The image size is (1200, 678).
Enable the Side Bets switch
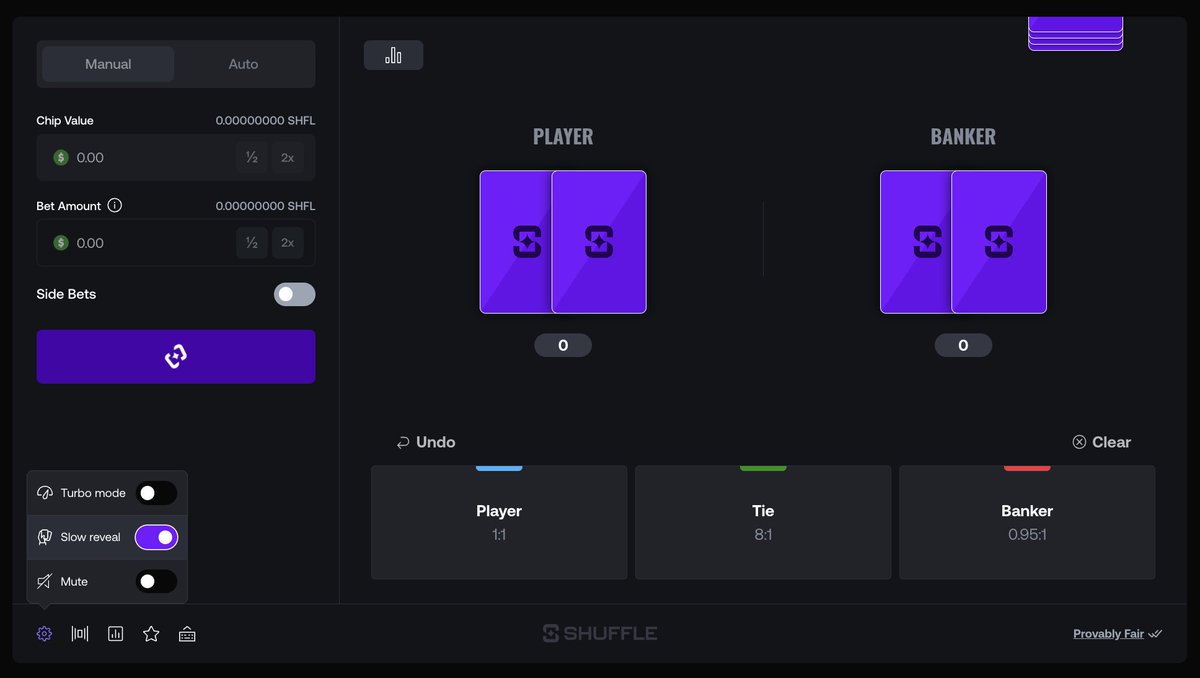(x=294, y=294)
